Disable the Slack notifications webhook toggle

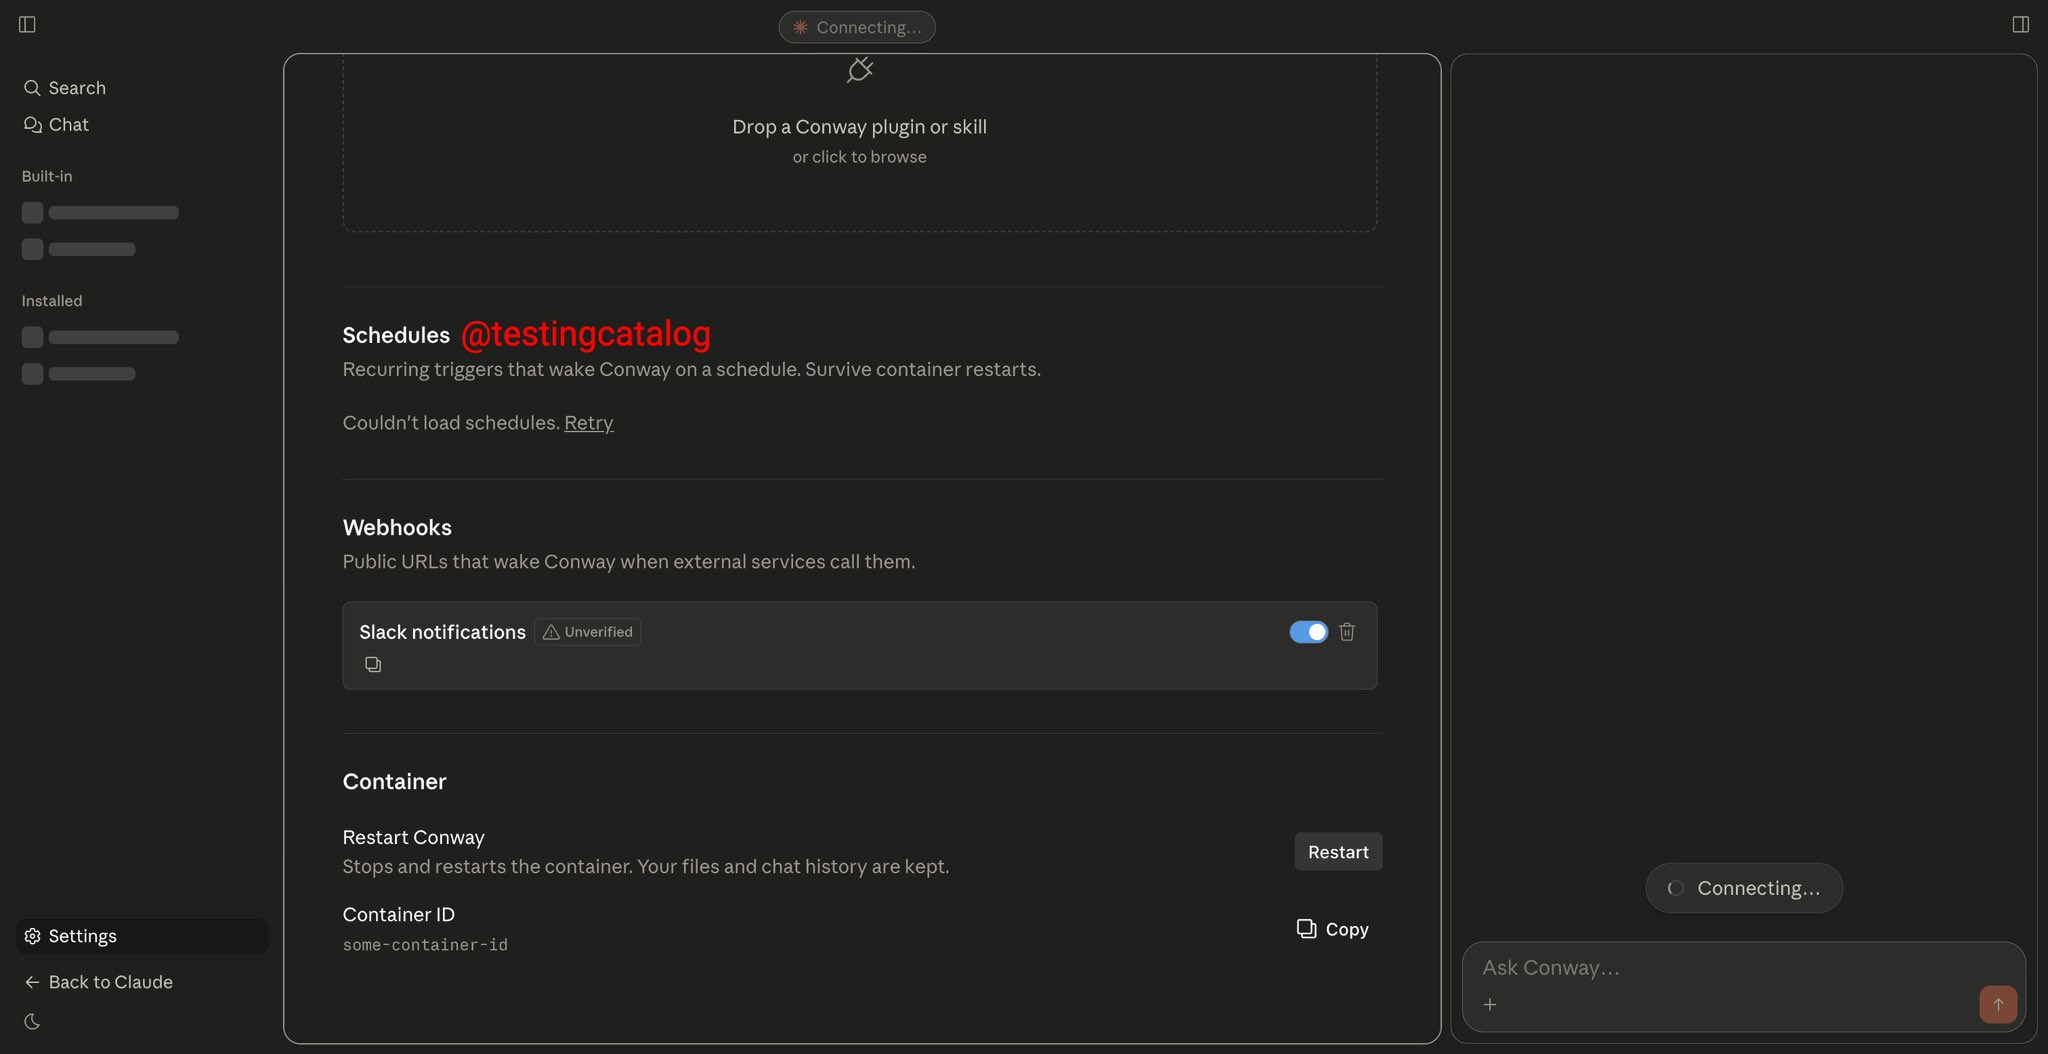(x=1308, y=632)
